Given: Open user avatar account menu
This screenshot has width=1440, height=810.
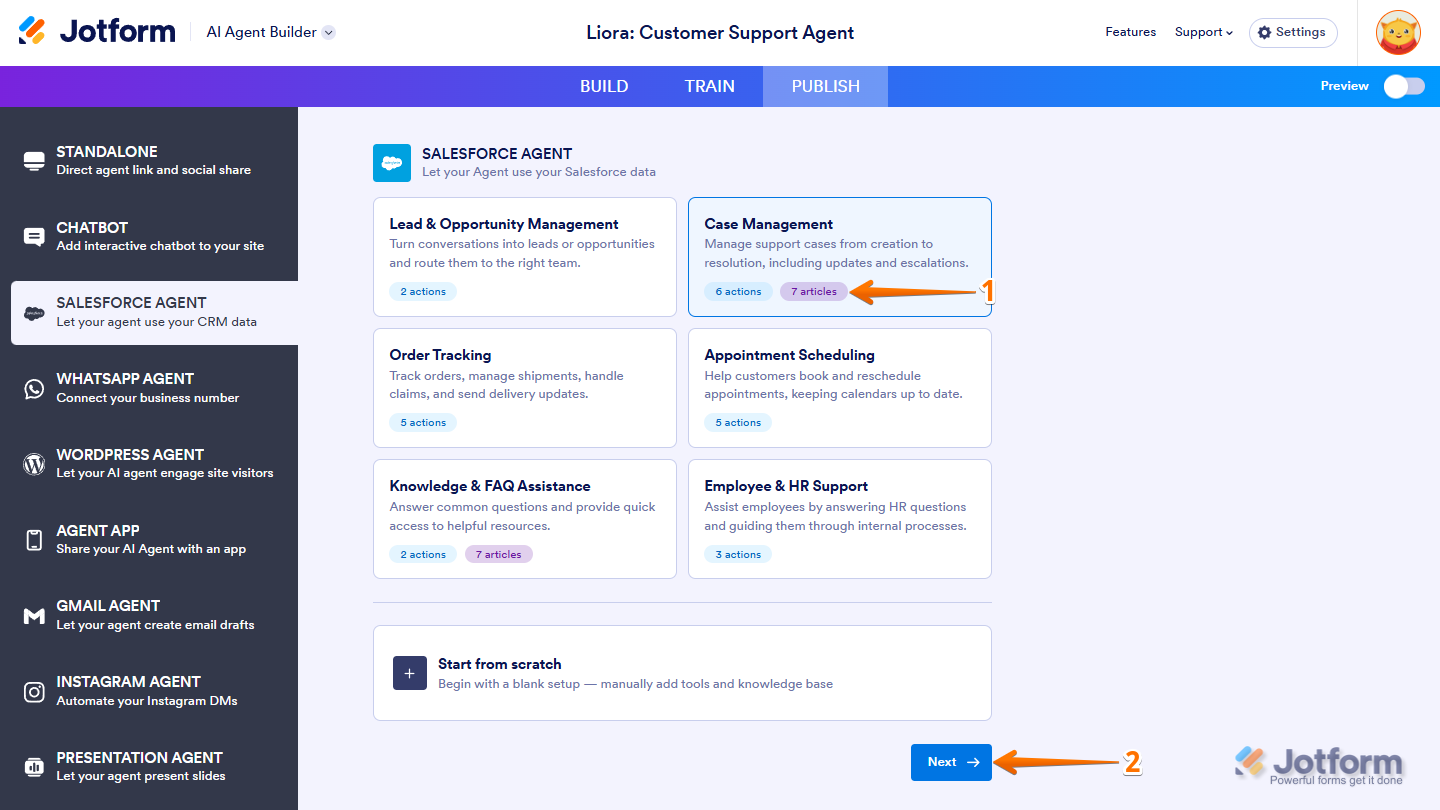Looking at the screenshot, I should click(x=1398, y=32).
